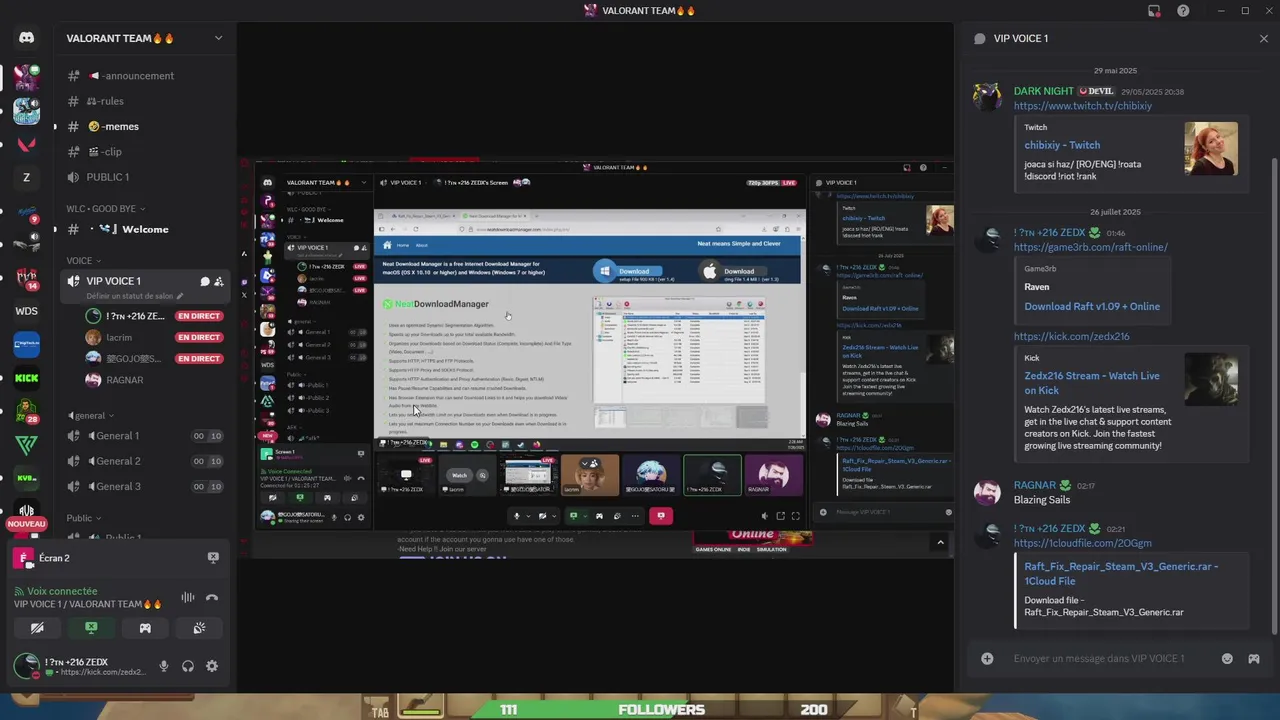The image size is (1280, 720).
Task: Collapse the VOICE category
Action: click(83, 260)
